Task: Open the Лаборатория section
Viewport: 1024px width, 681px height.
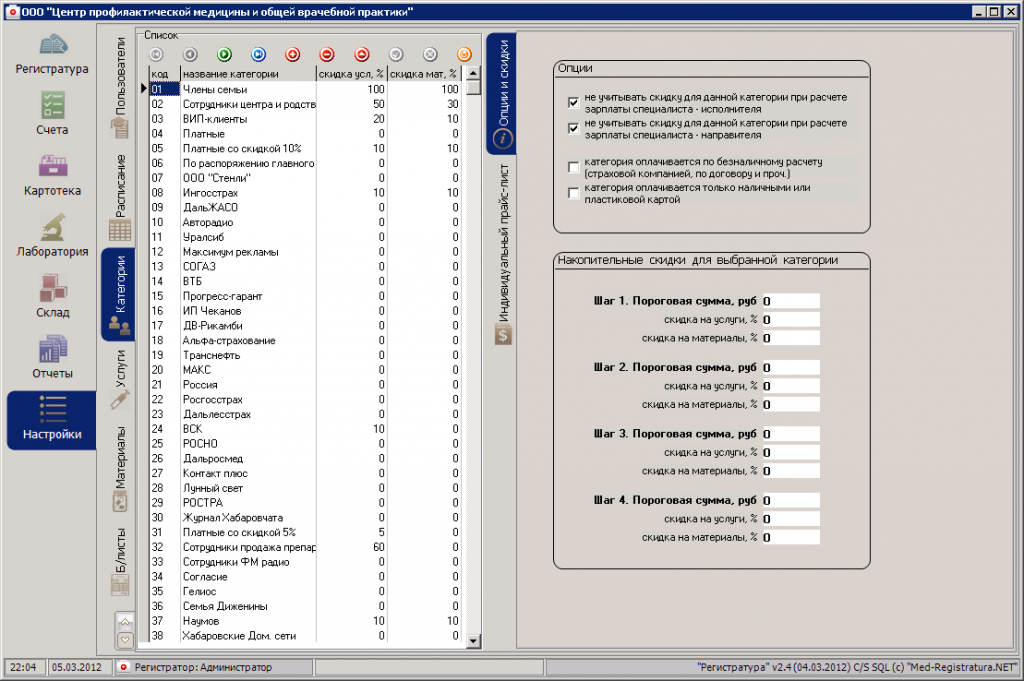Action: 52,237
